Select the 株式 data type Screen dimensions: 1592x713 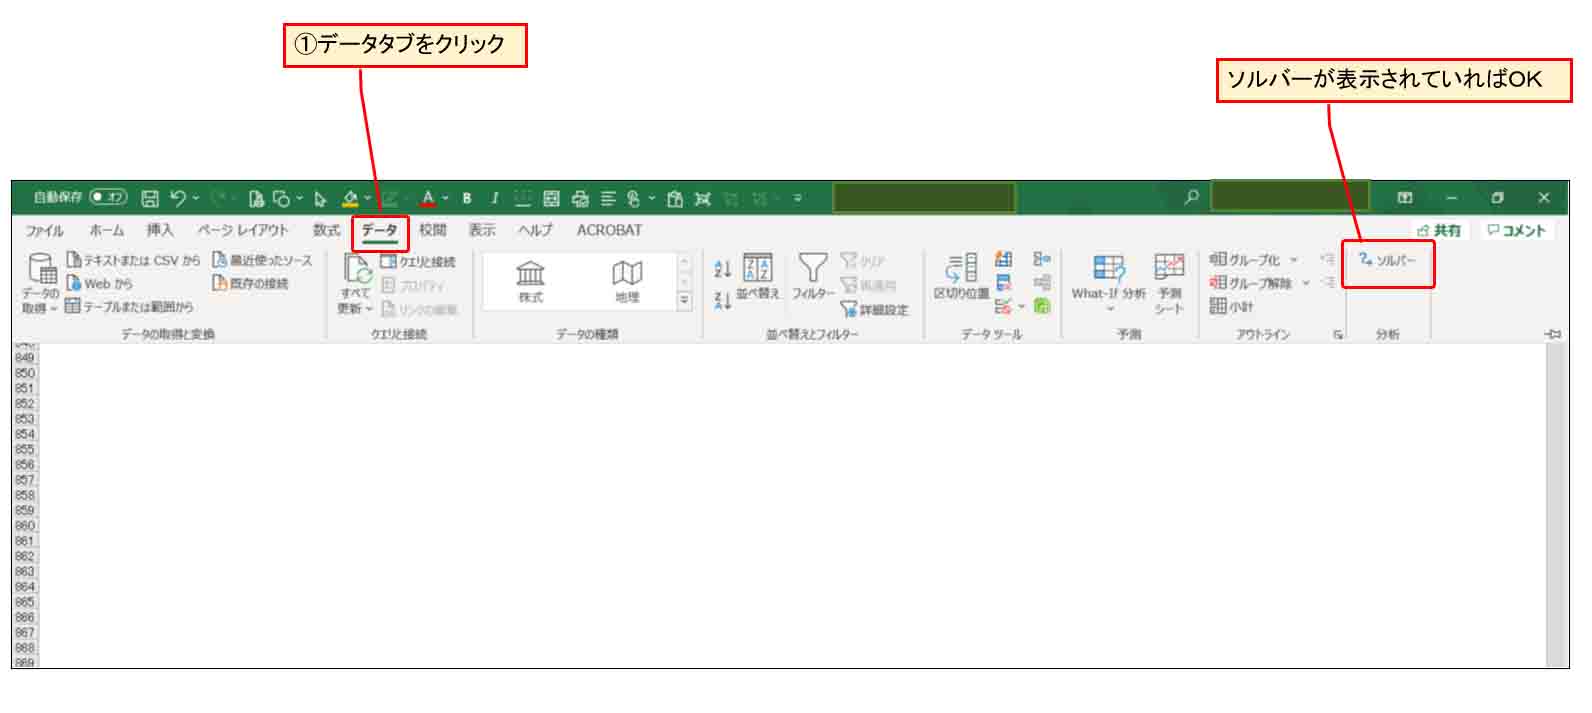(x=530, y=281)
